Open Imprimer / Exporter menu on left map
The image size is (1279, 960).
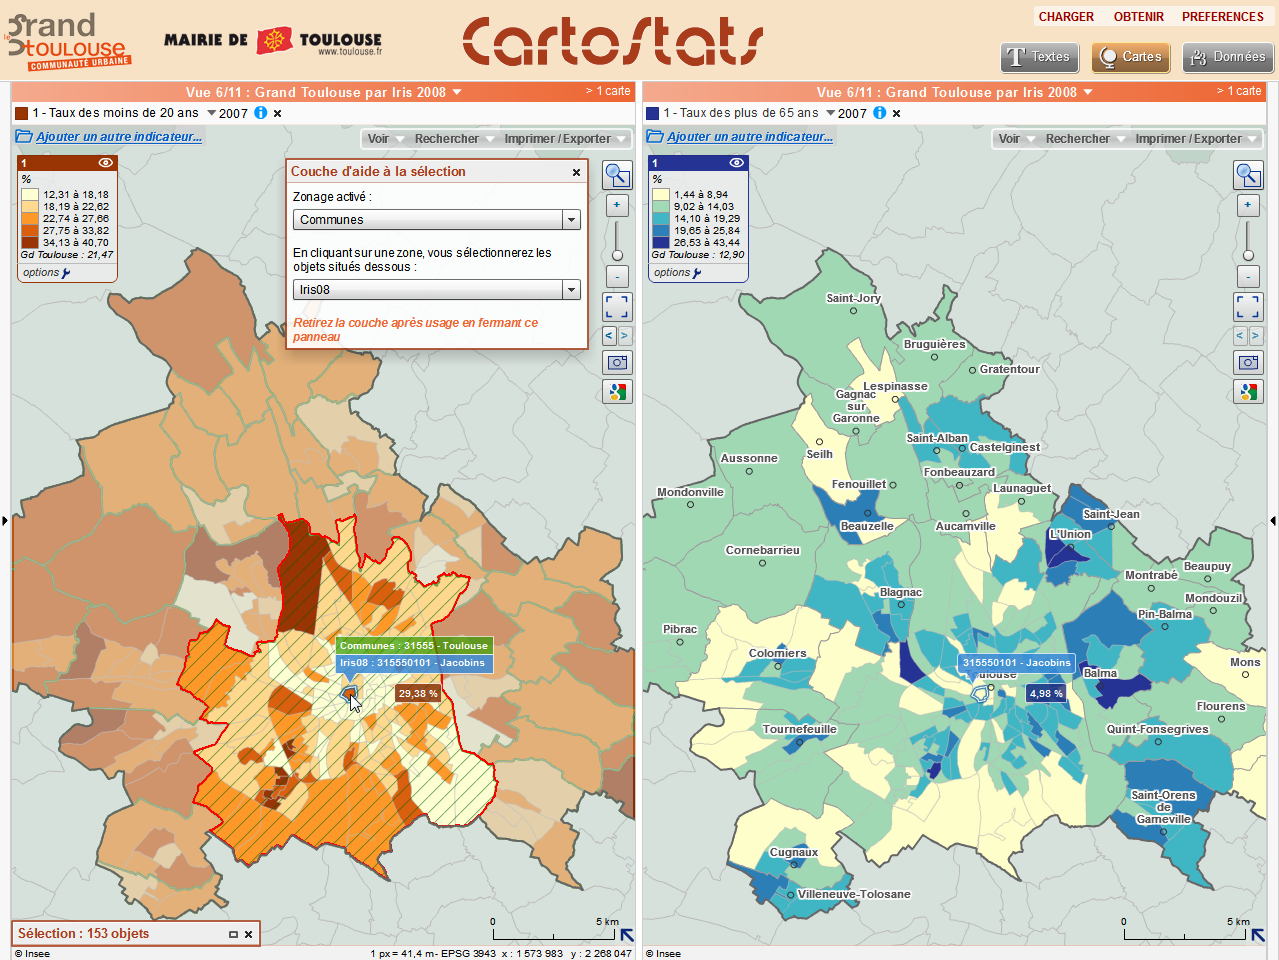point(565,139)
